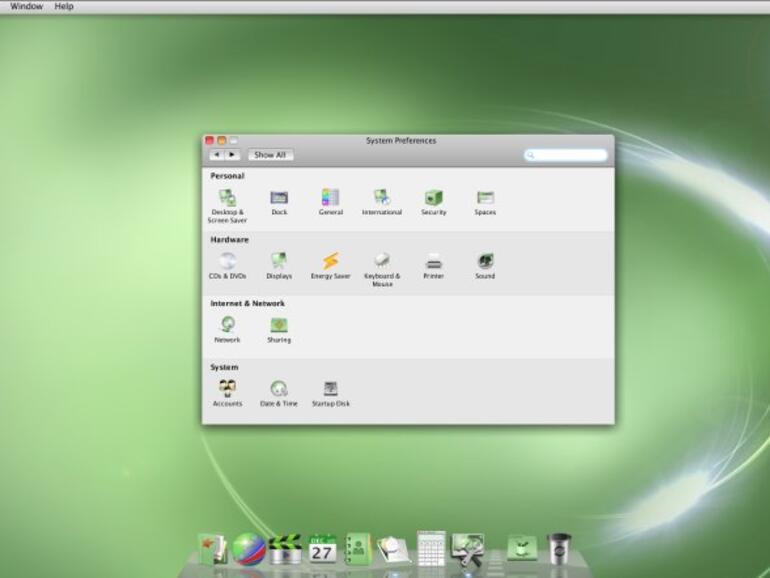Screen dimensions: 770x578
Task: Click the Show All button
Action: [x=270, y=155]
